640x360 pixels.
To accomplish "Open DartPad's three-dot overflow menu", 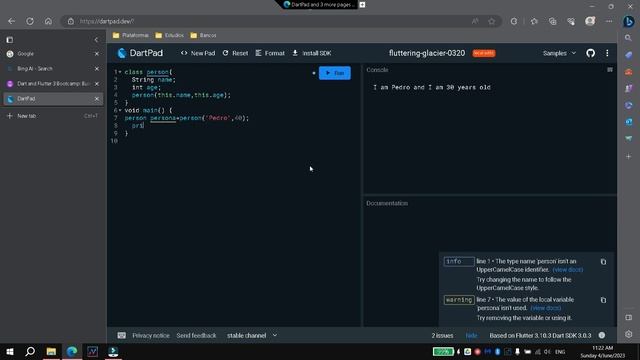I will coord(607,53).
